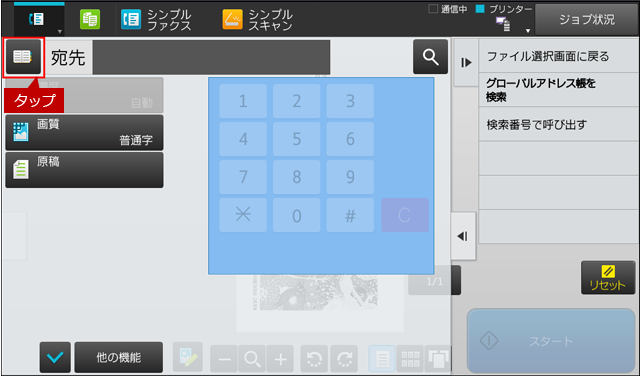Screen dimensions: 640x376
Task: Open シンプルファクス mode
Action: pos(156,20)
